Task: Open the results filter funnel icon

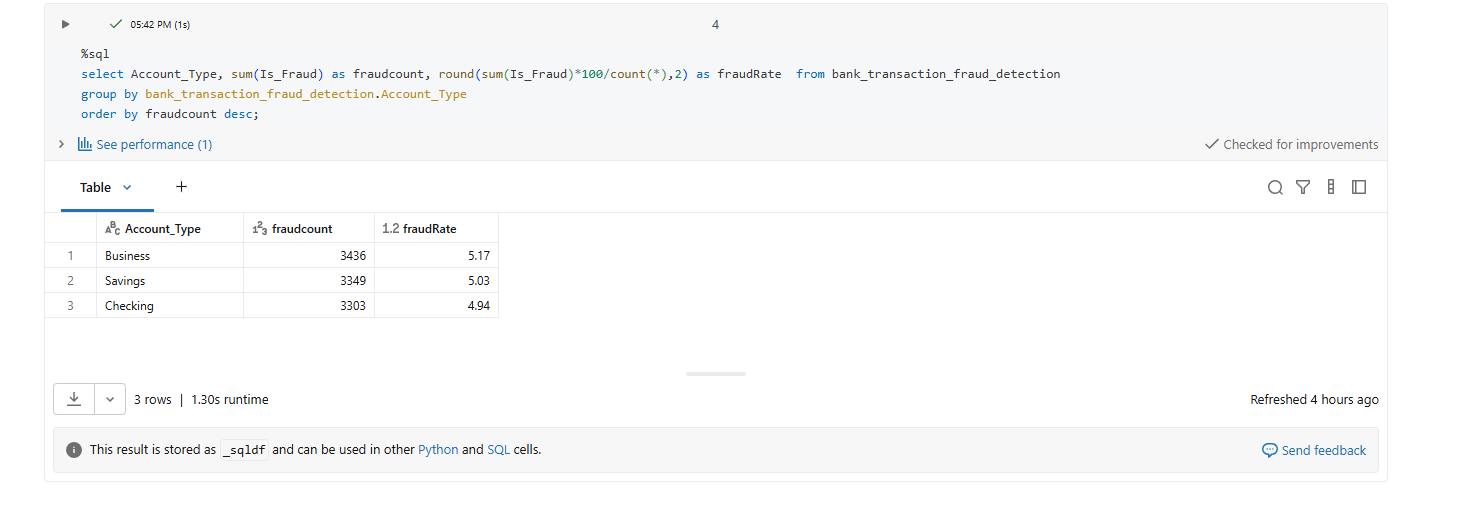Action: [1303, 187]
